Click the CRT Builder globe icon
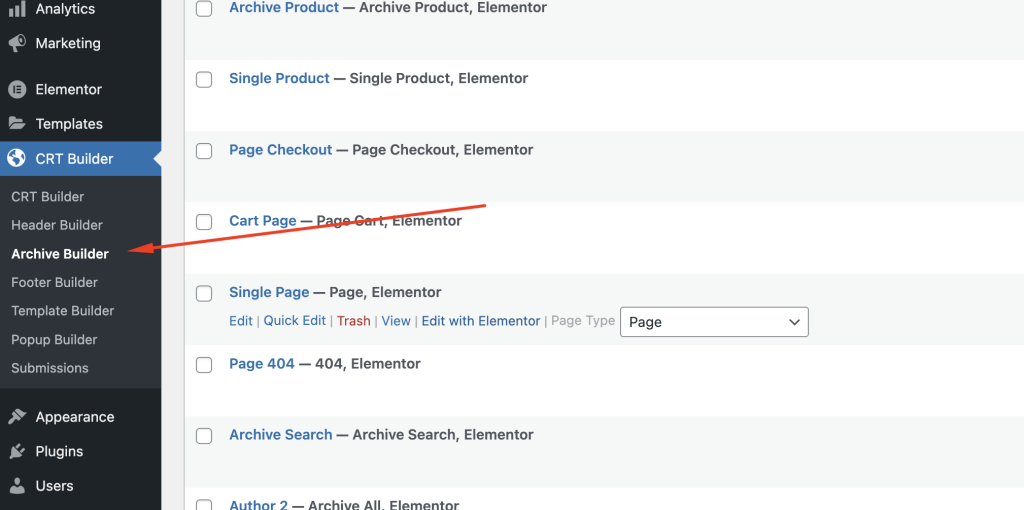 pyautogui.click(x=17, y=158)
